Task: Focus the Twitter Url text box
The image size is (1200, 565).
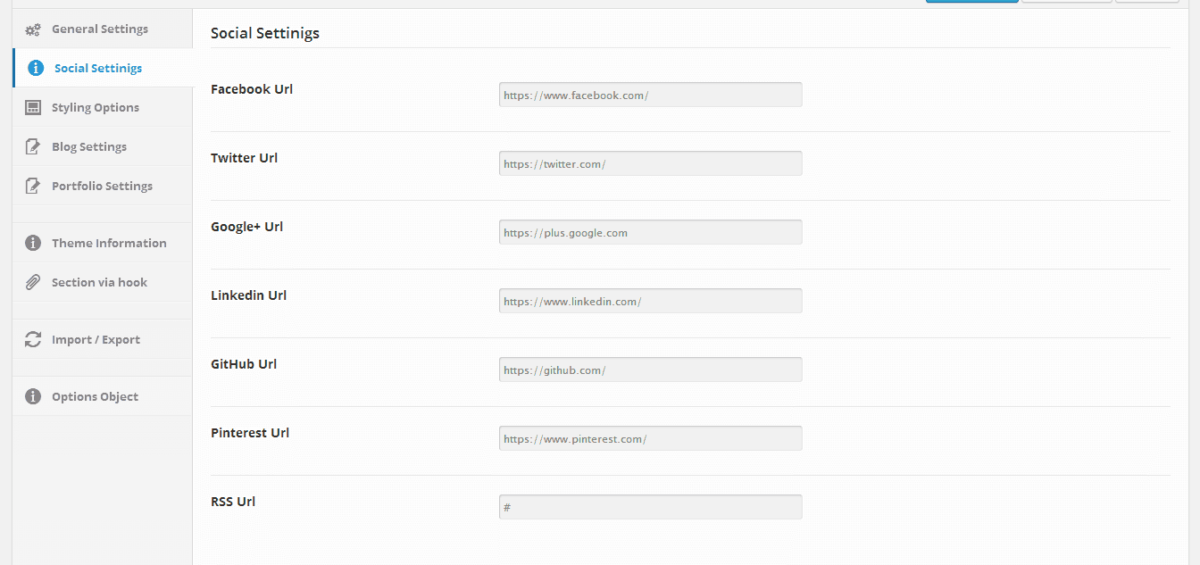Action: point(650,163)
